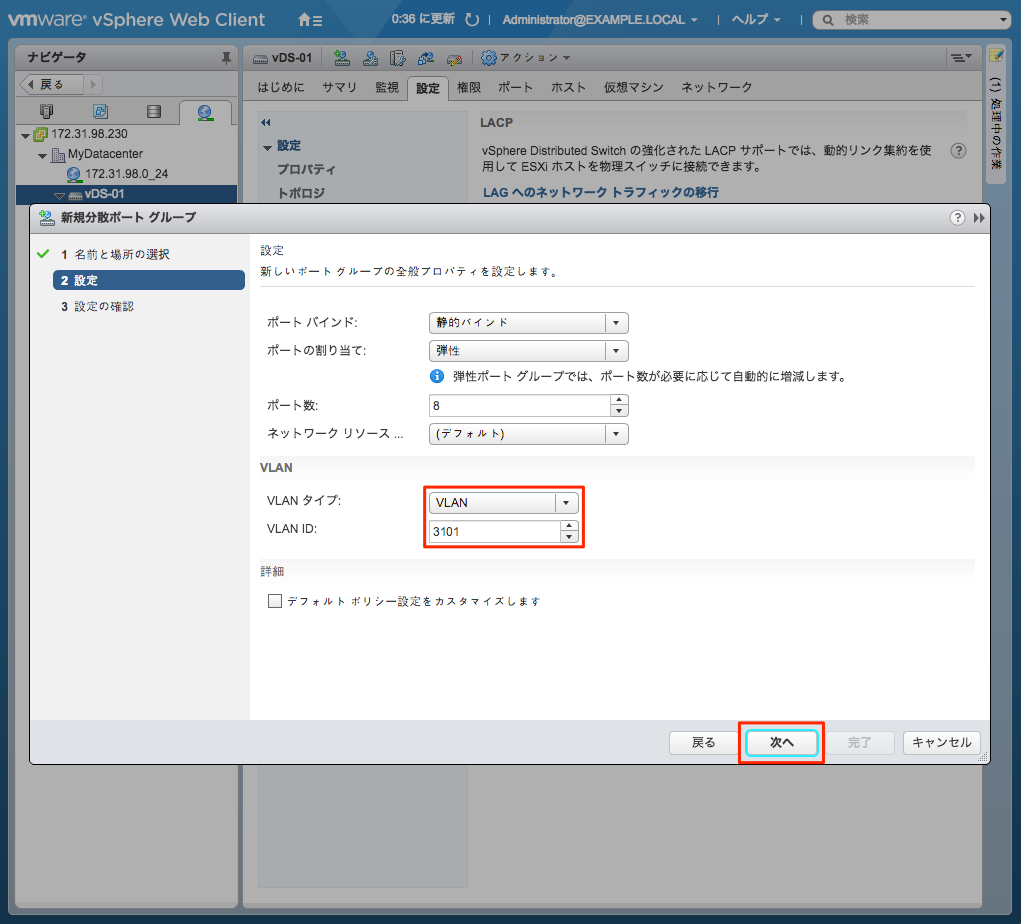Open the Help dropdown menu
1021x924 pixels.
point(755,20)
